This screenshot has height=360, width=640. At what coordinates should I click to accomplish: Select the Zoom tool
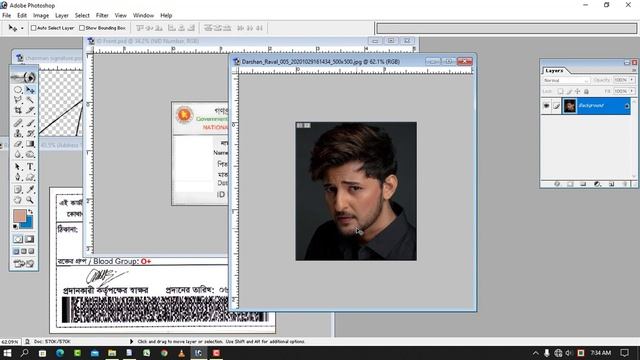pyautogui.click(x=30, y=200)
